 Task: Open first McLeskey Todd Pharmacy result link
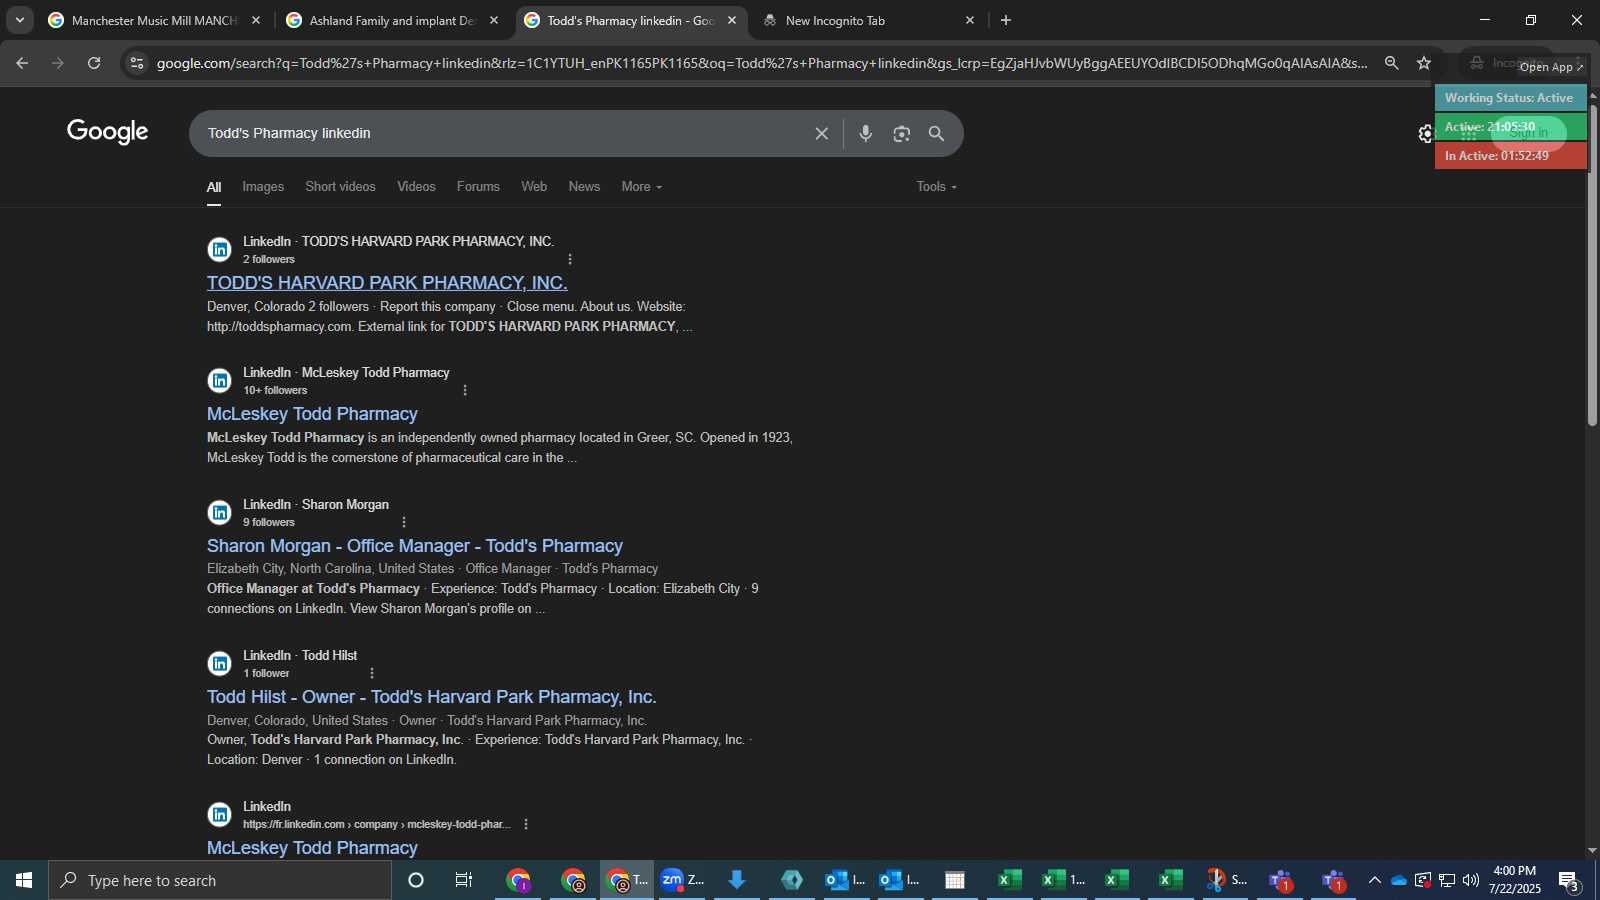point(312,414)
